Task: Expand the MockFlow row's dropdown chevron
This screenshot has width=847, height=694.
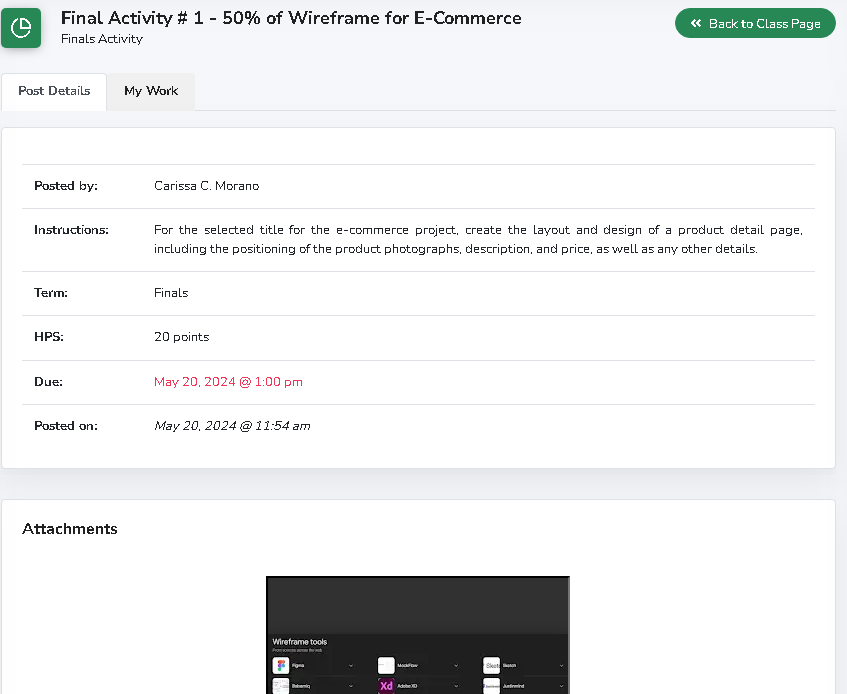Action: 456,666
